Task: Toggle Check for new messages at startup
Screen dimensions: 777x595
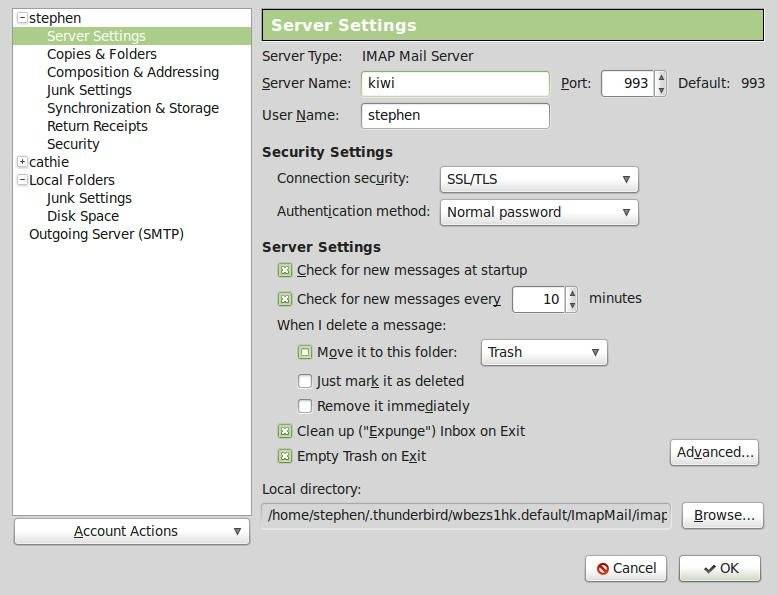Action: click(x=284, y=270)
